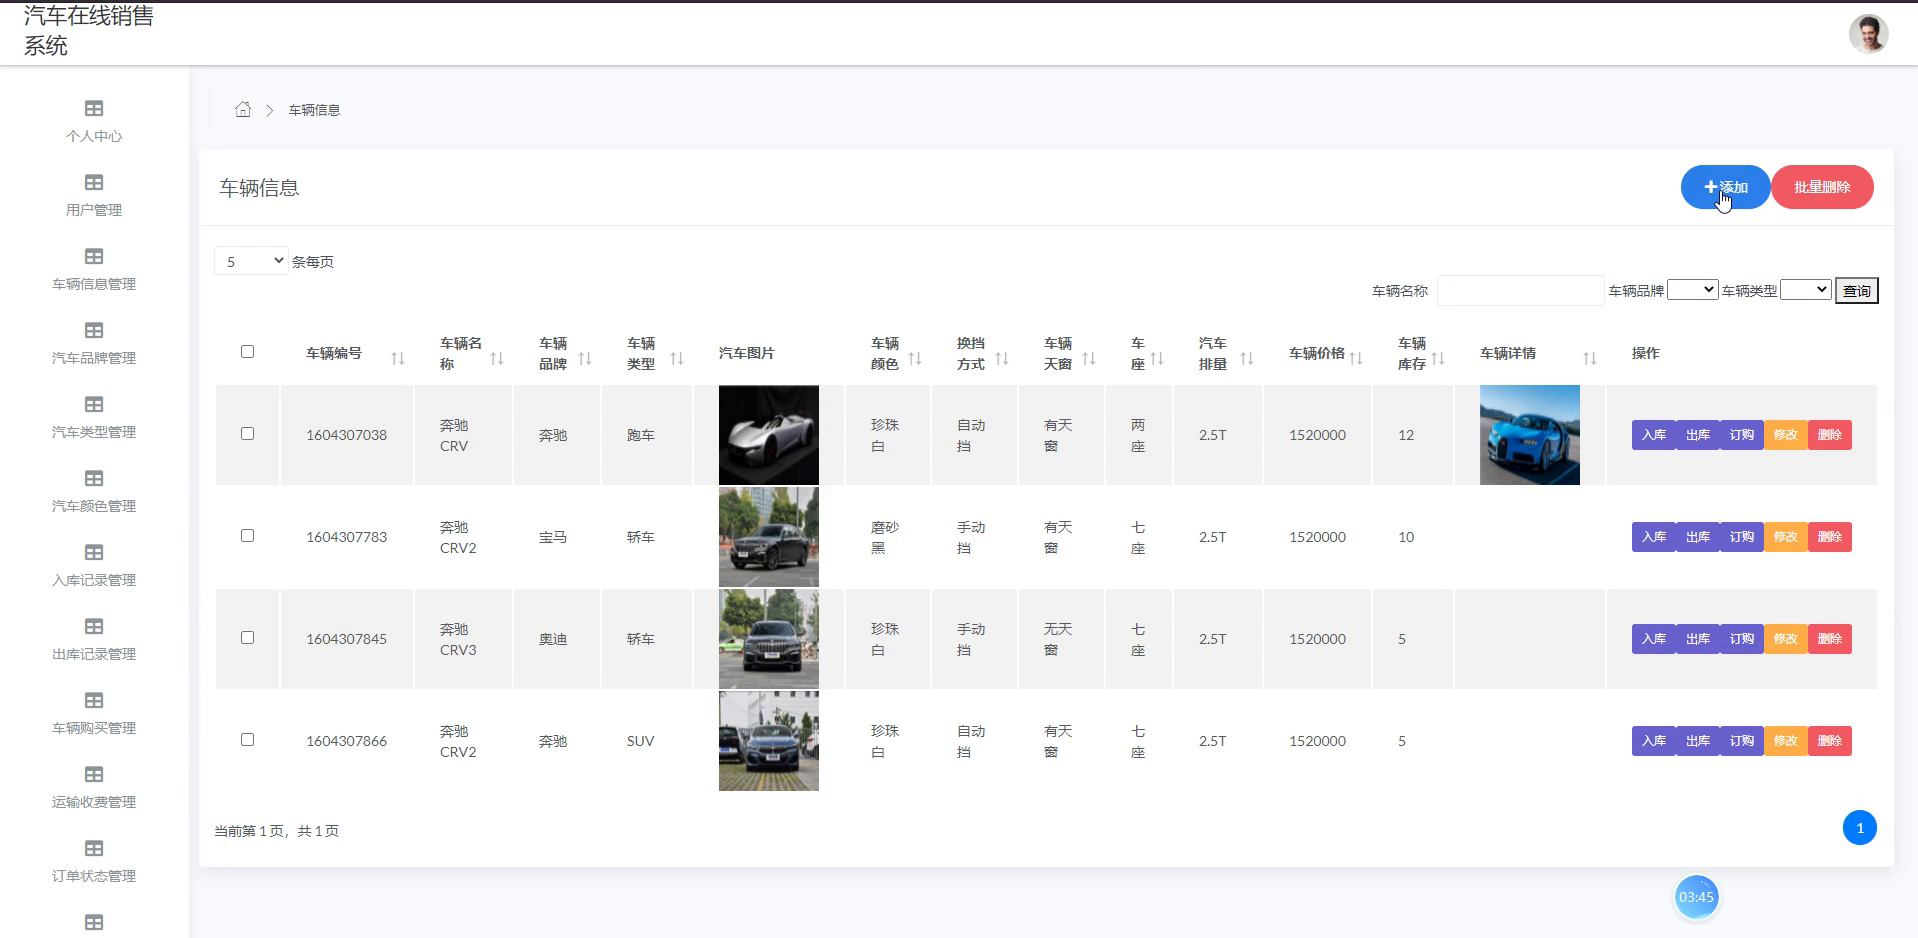The image size is (1918, 938).
Task: Open the 用户管理 sidebar icon
Action: 94,182
